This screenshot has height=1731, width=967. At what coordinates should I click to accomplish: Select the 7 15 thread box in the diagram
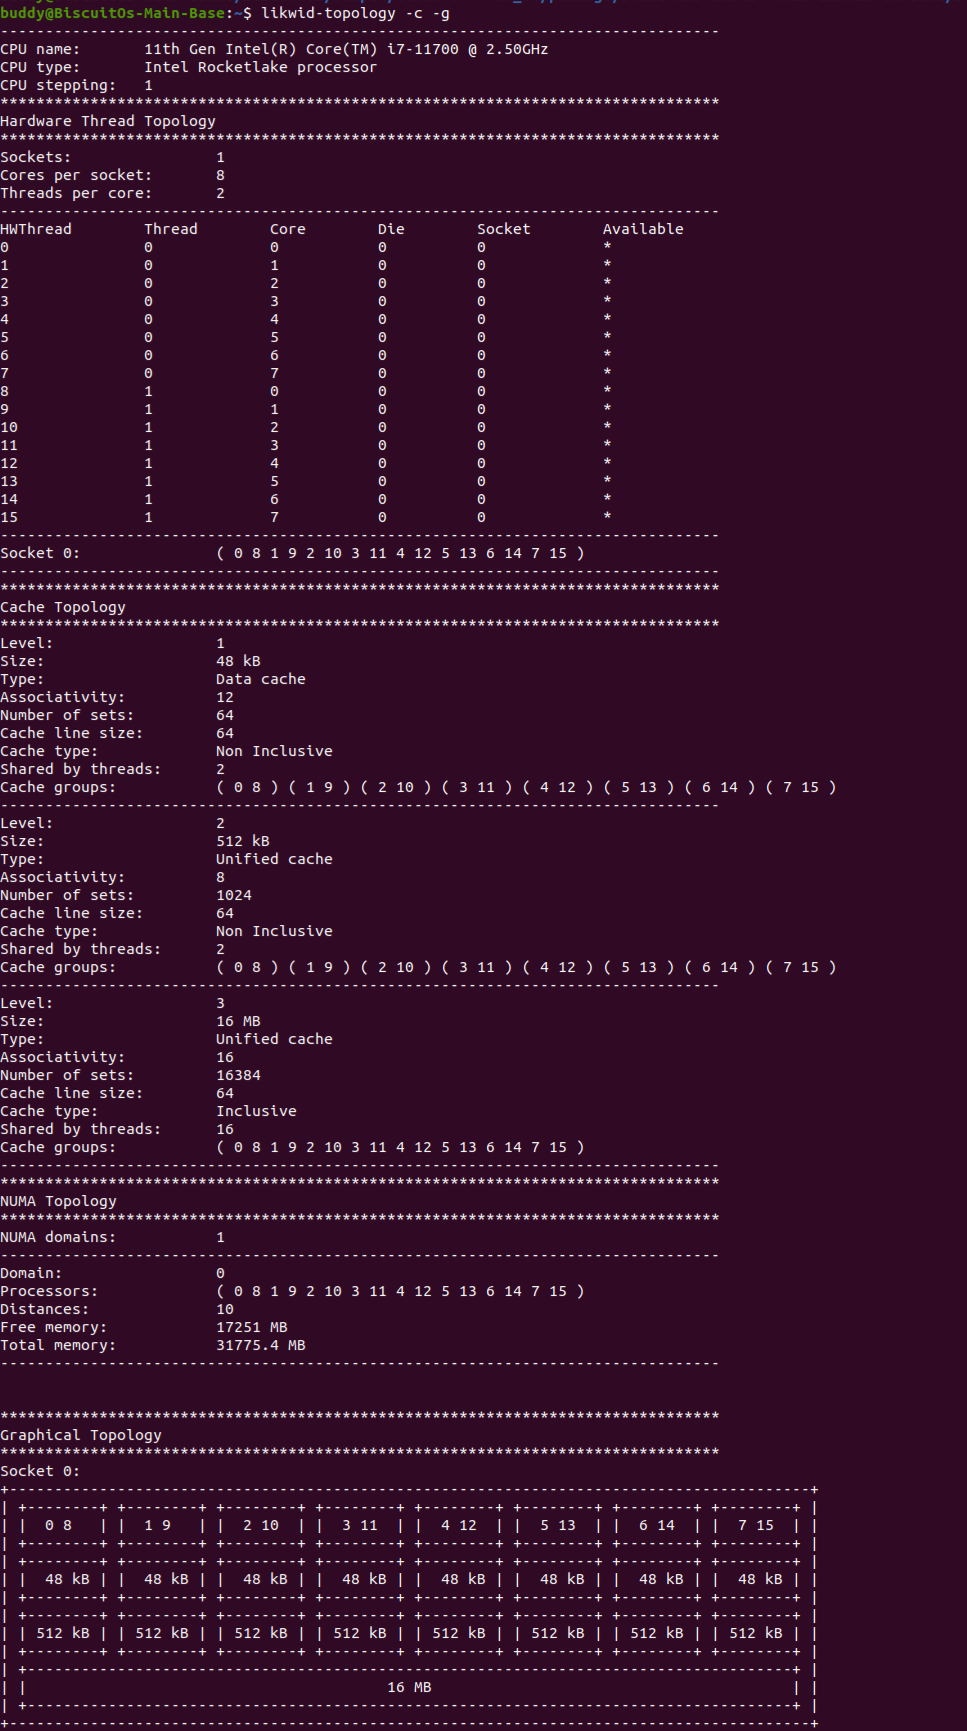tap(755, 1525)
